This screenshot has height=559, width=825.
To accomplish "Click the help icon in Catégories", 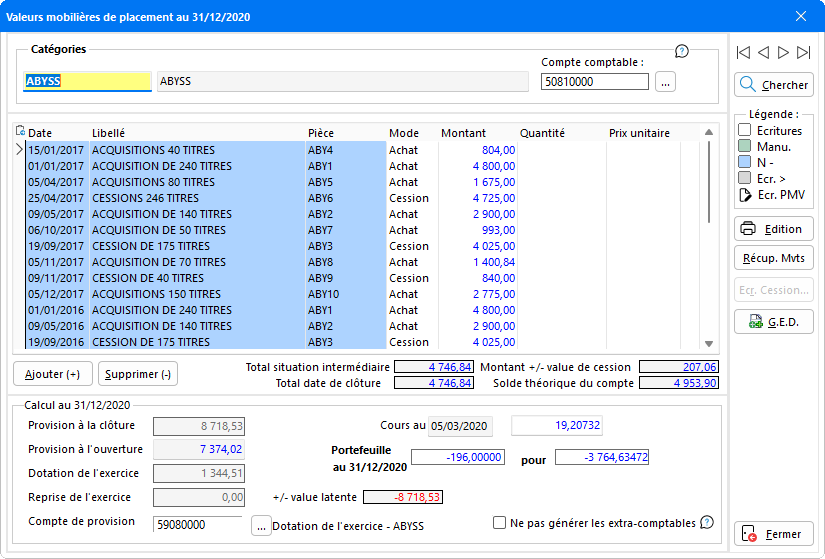I will point(682,51).
